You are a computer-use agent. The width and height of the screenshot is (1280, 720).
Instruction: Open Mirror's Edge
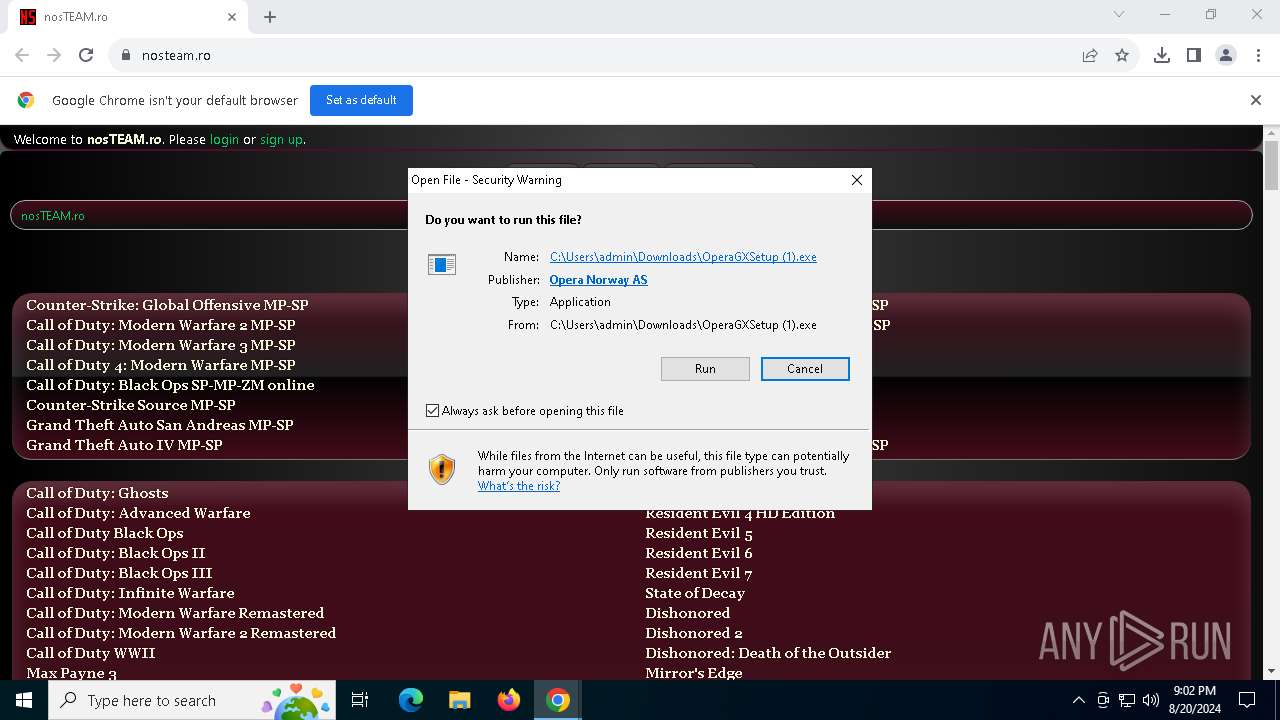694,673
